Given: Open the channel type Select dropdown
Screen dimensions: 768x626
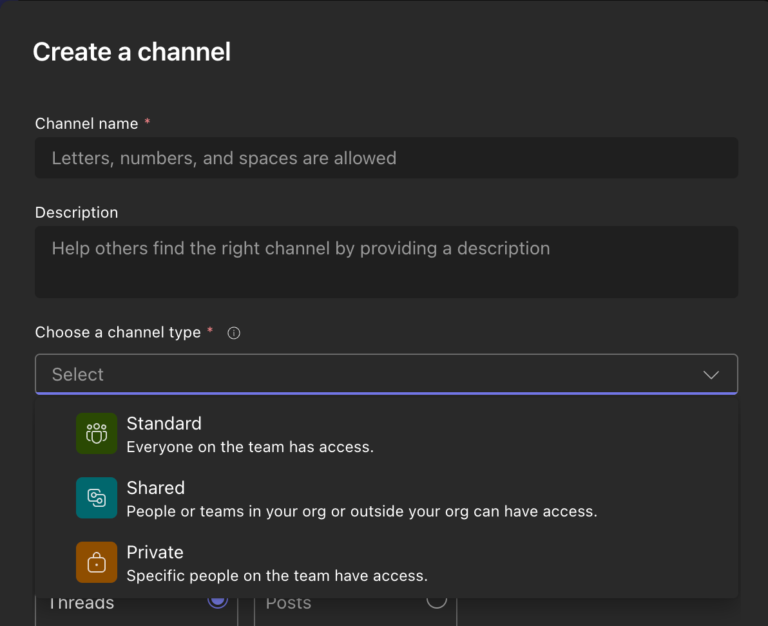Looking at the screenshot, I should click(x=386, y=374).
